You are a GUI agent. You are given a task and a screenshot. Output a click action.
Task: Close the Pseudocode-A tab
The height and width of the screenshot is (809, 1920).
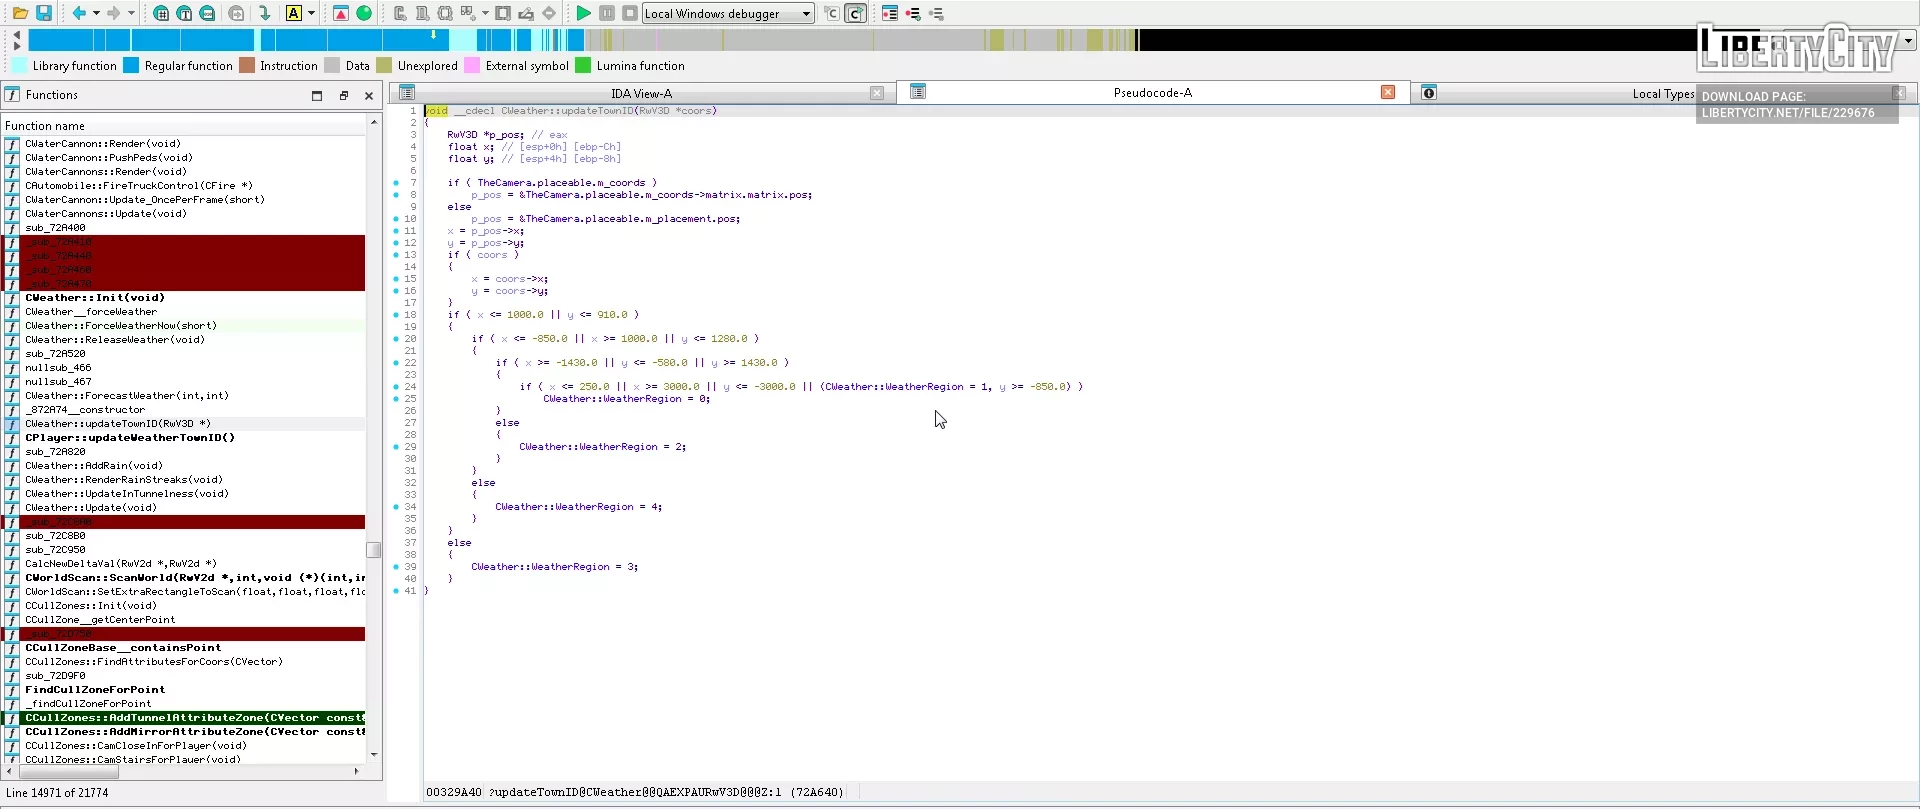point(1388,92)
